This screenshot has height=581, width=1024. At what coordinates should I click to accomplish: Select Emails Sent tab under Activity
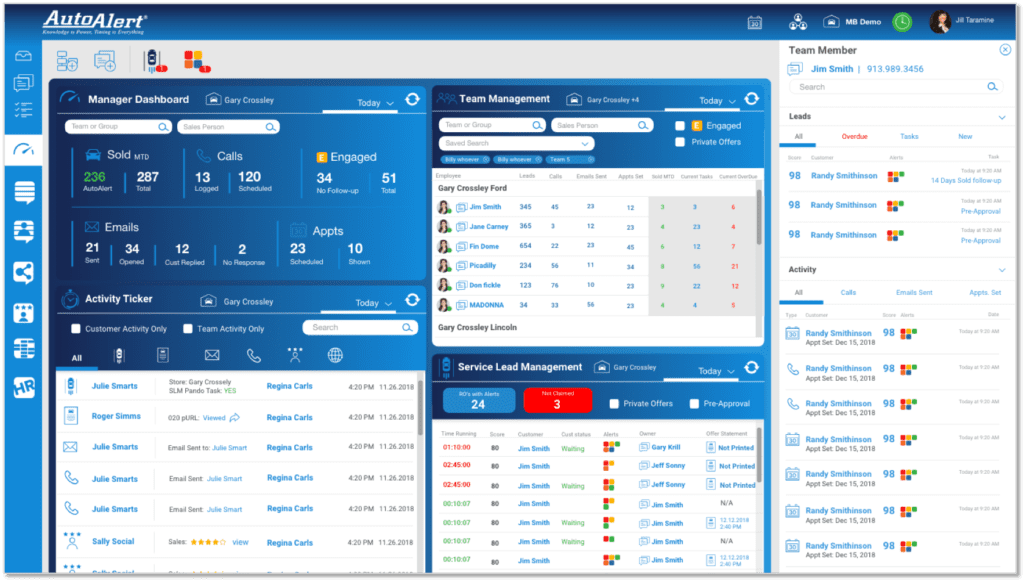click(x=914, y=293)
